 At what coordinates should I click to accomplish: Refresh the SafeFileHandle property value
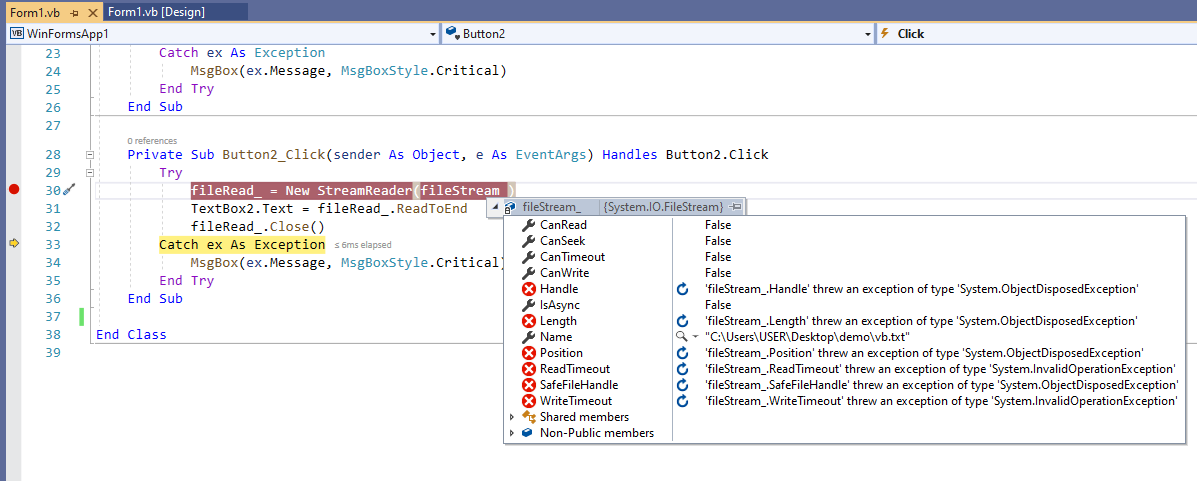[683, 386]
